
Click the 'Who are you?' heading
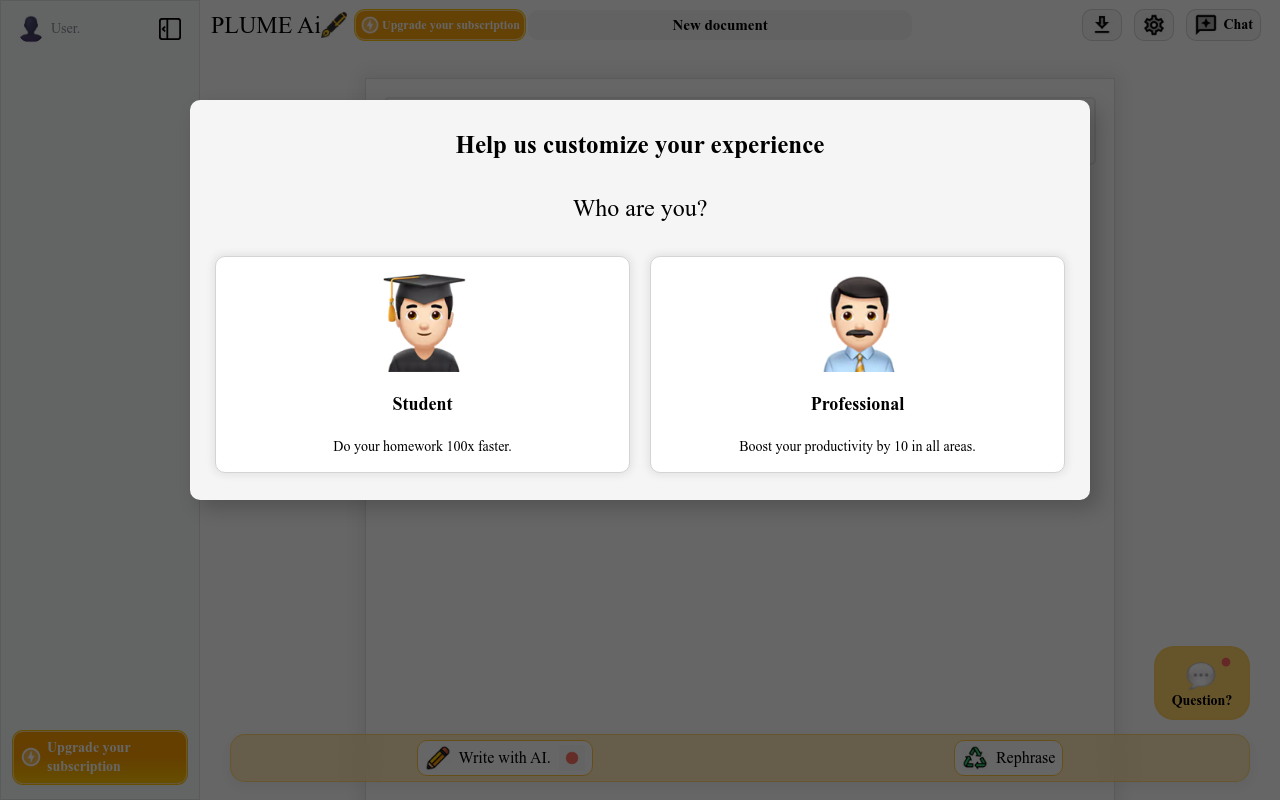click(640, 208)
